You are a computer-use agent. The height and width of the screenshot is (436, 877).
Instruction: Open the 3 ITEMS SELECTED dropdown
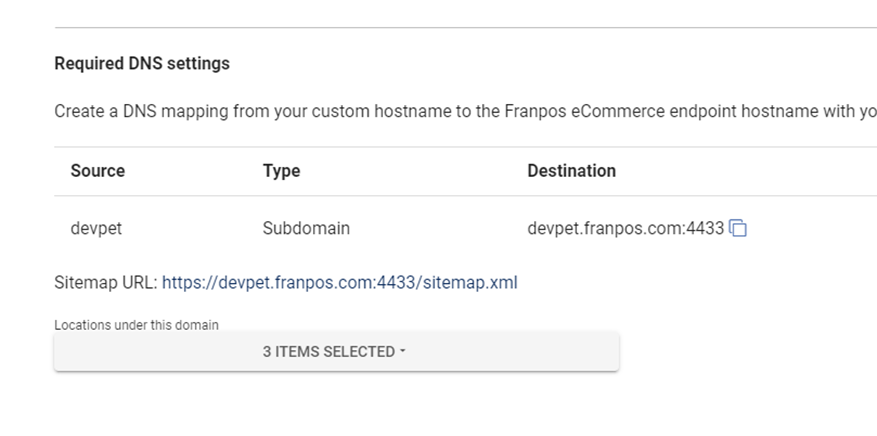336,351
